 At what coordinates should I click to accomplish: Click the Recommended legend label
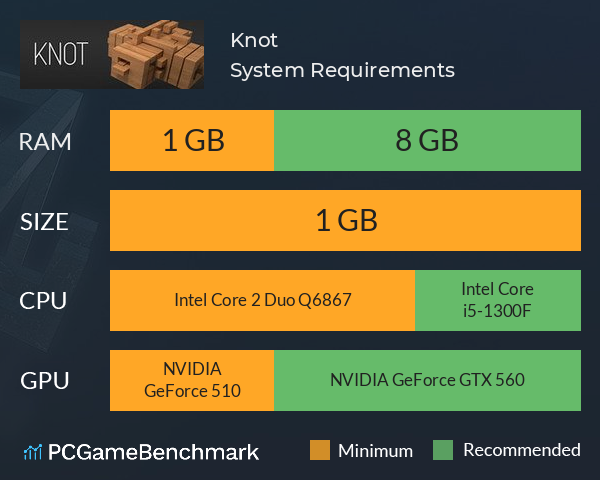(522, 450)
